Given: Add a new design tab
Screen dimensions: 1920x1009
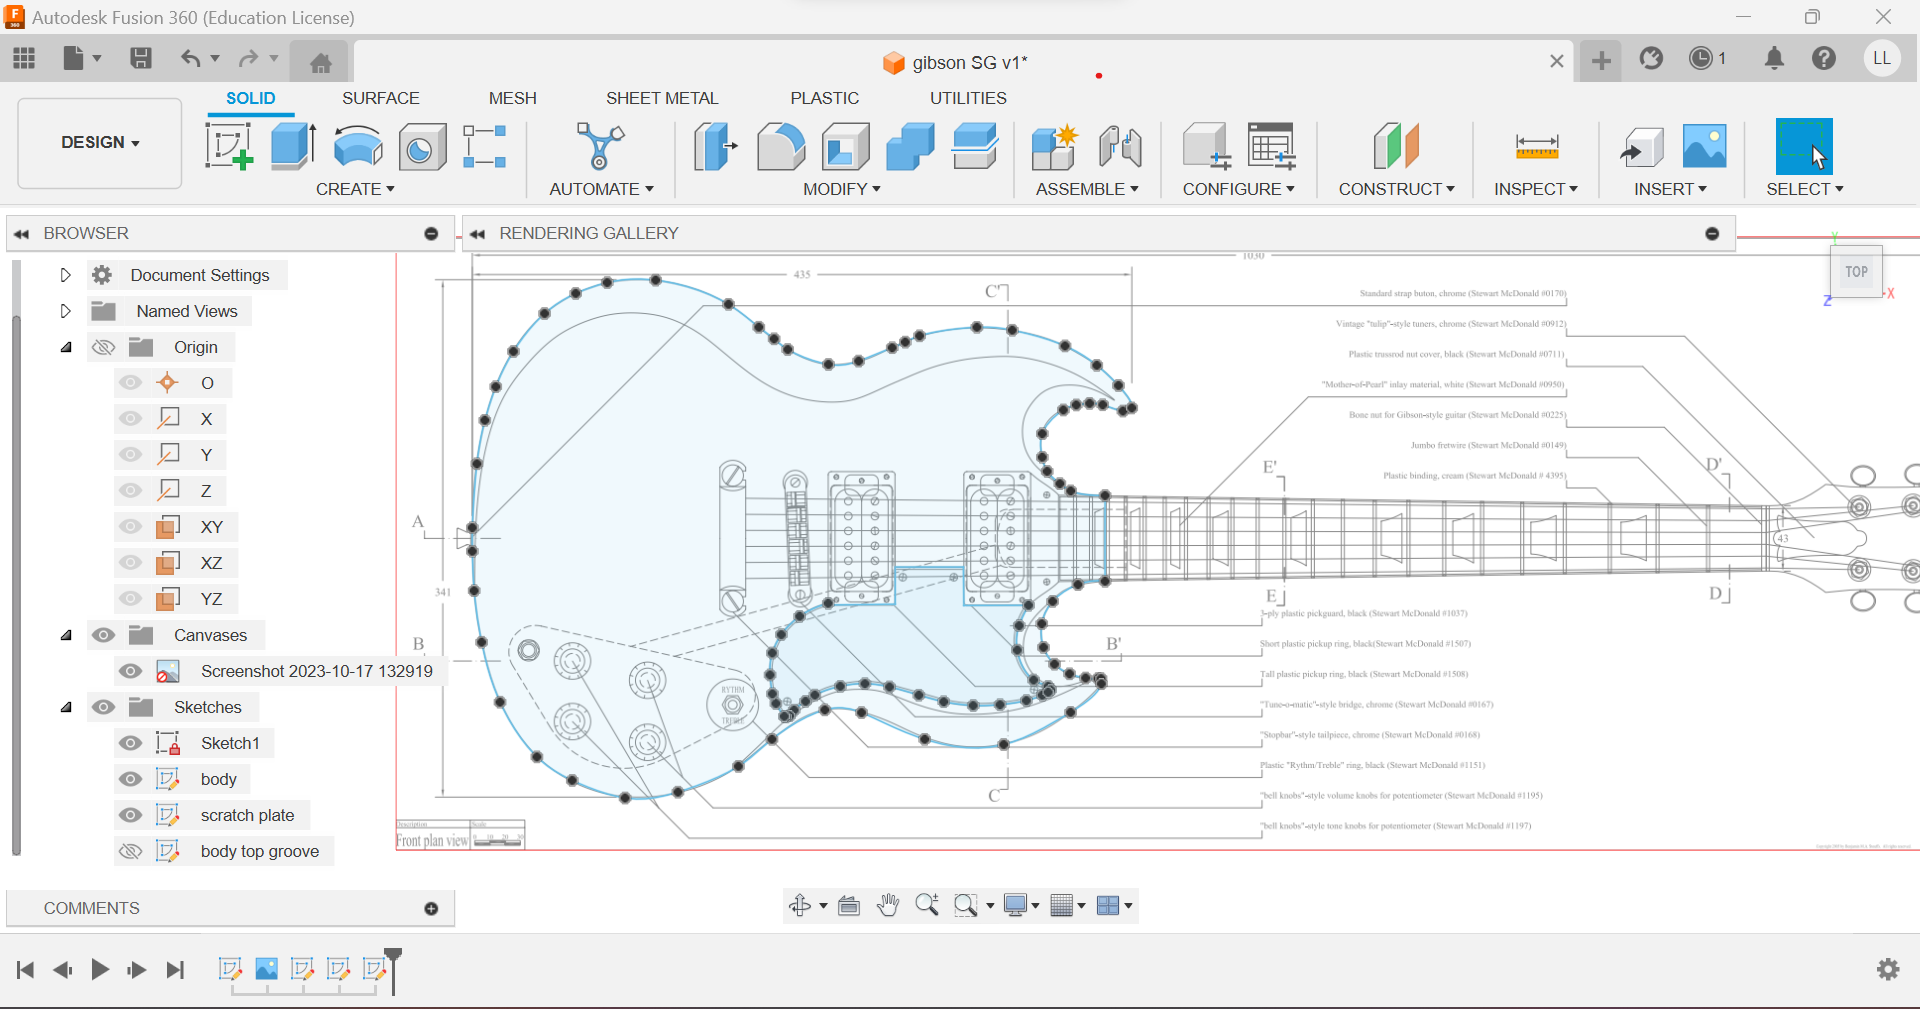Looking at the screenshot, I should pyautogui.click(x=1601, y=61).
